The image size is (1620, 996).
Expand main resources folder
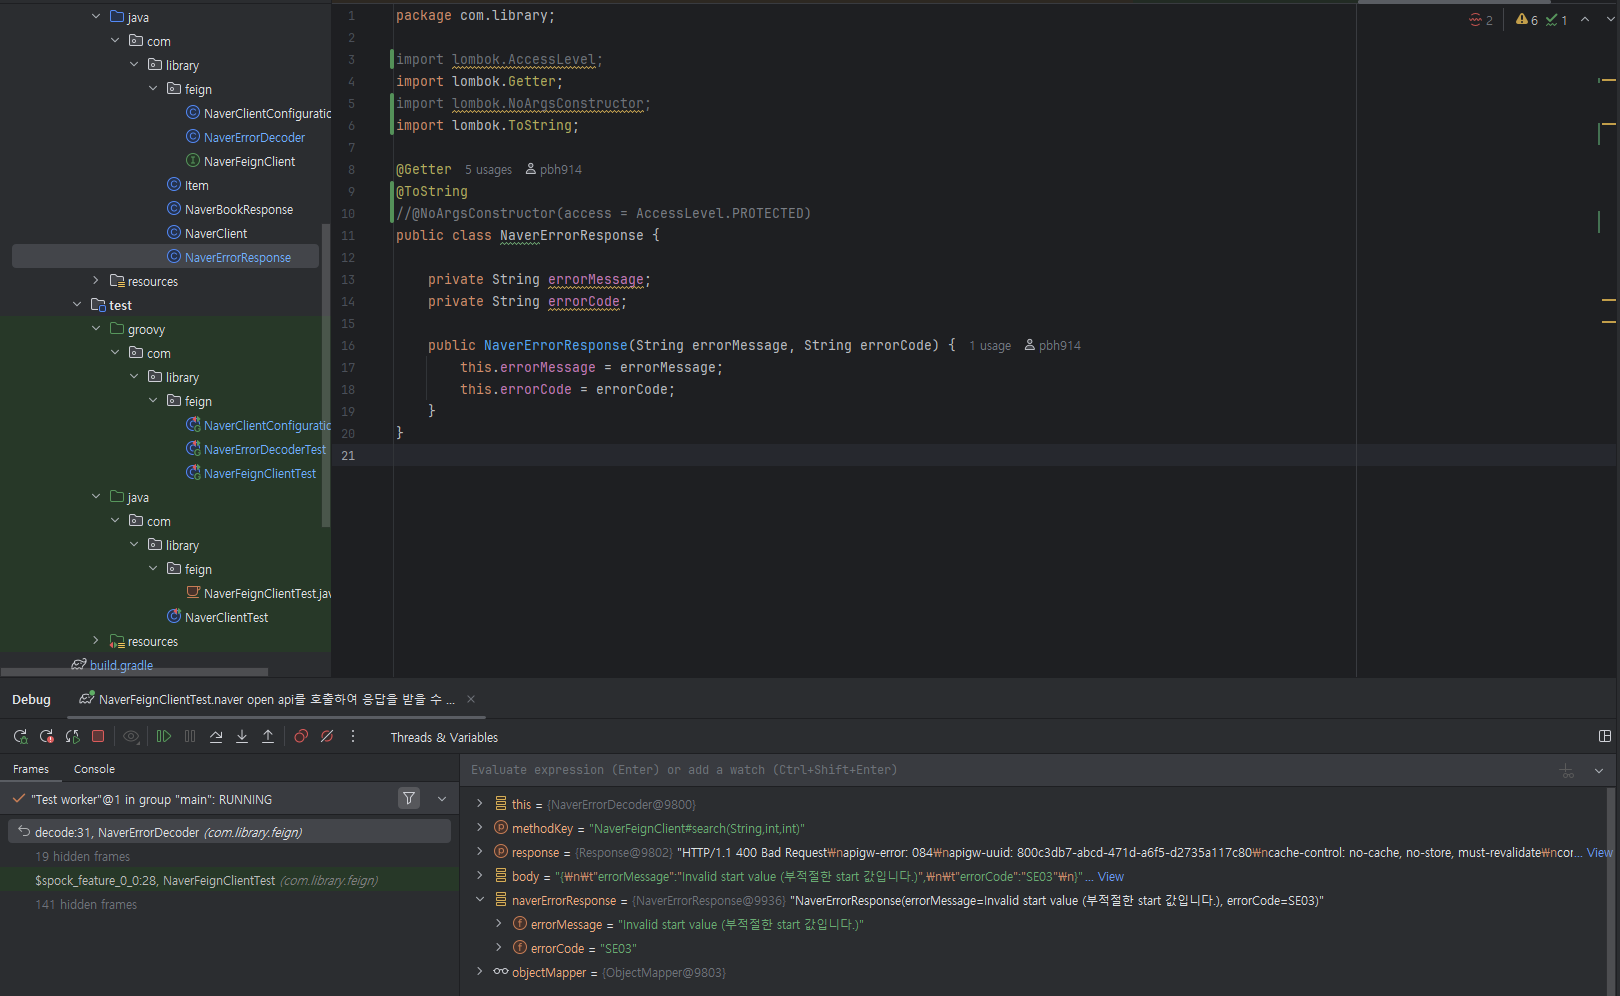[96, 281]
